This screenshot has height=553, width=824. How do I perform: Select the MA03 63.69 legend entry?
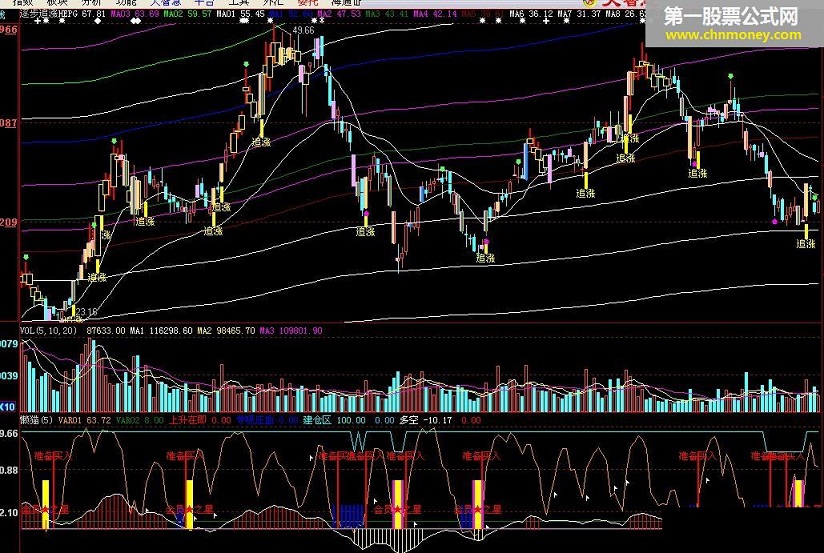(134, 14)
